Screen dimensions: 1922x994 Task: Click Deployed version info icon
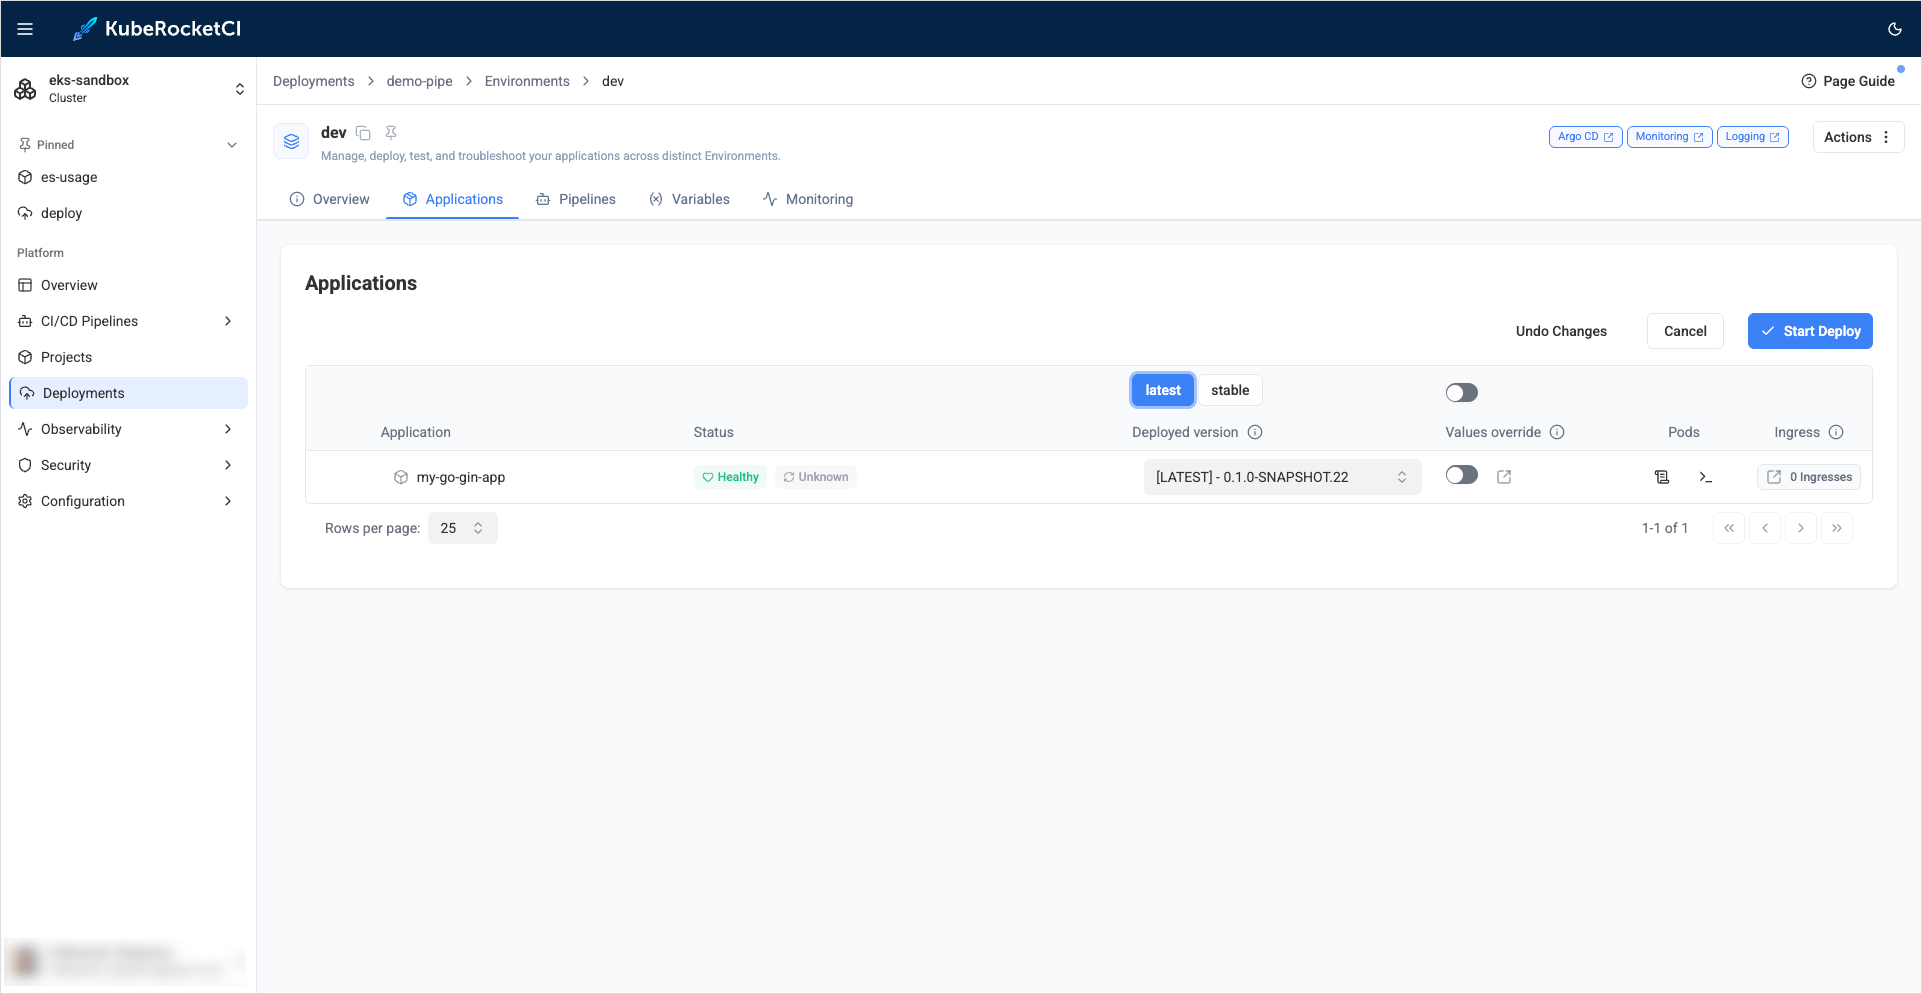pos(1255,432)
